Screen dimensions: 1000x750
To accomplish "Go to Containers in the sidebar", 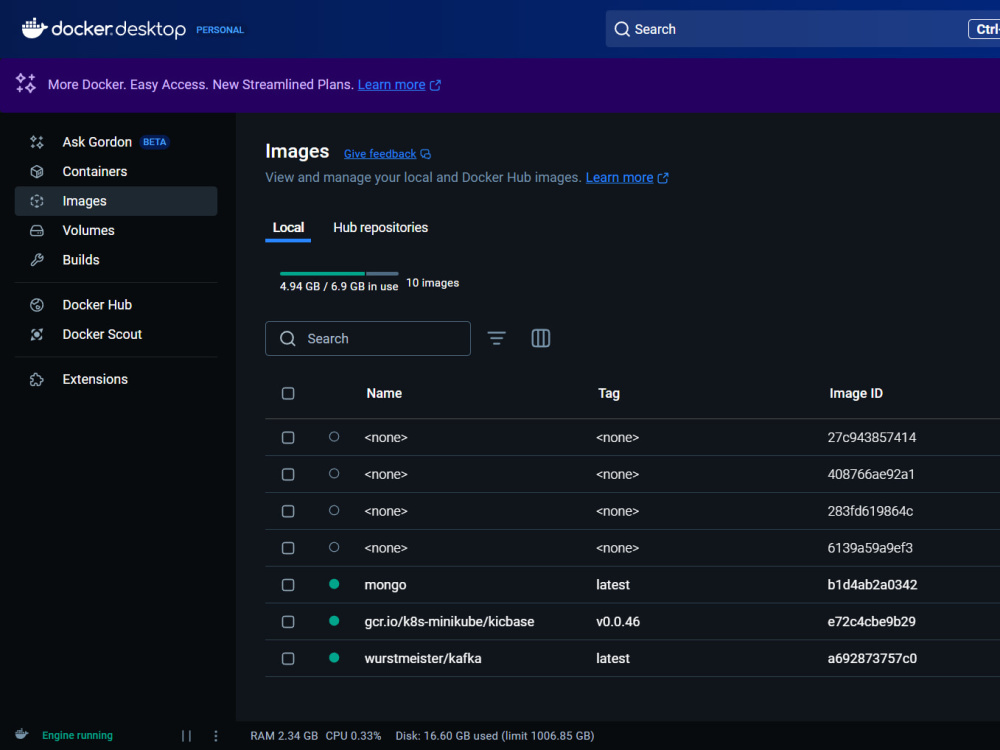I will point(115,172).
